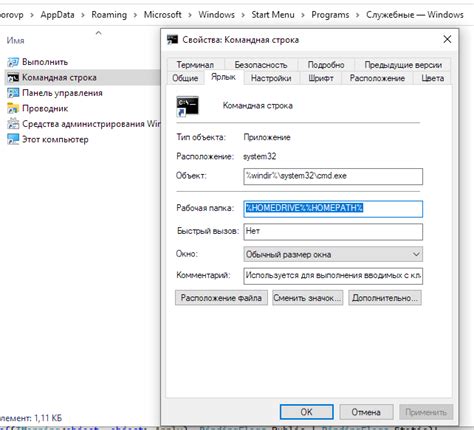474x430 pixels.
Task: Click the Рабочая папка input field
Action: pyautogui.click(x=333, y=209)
